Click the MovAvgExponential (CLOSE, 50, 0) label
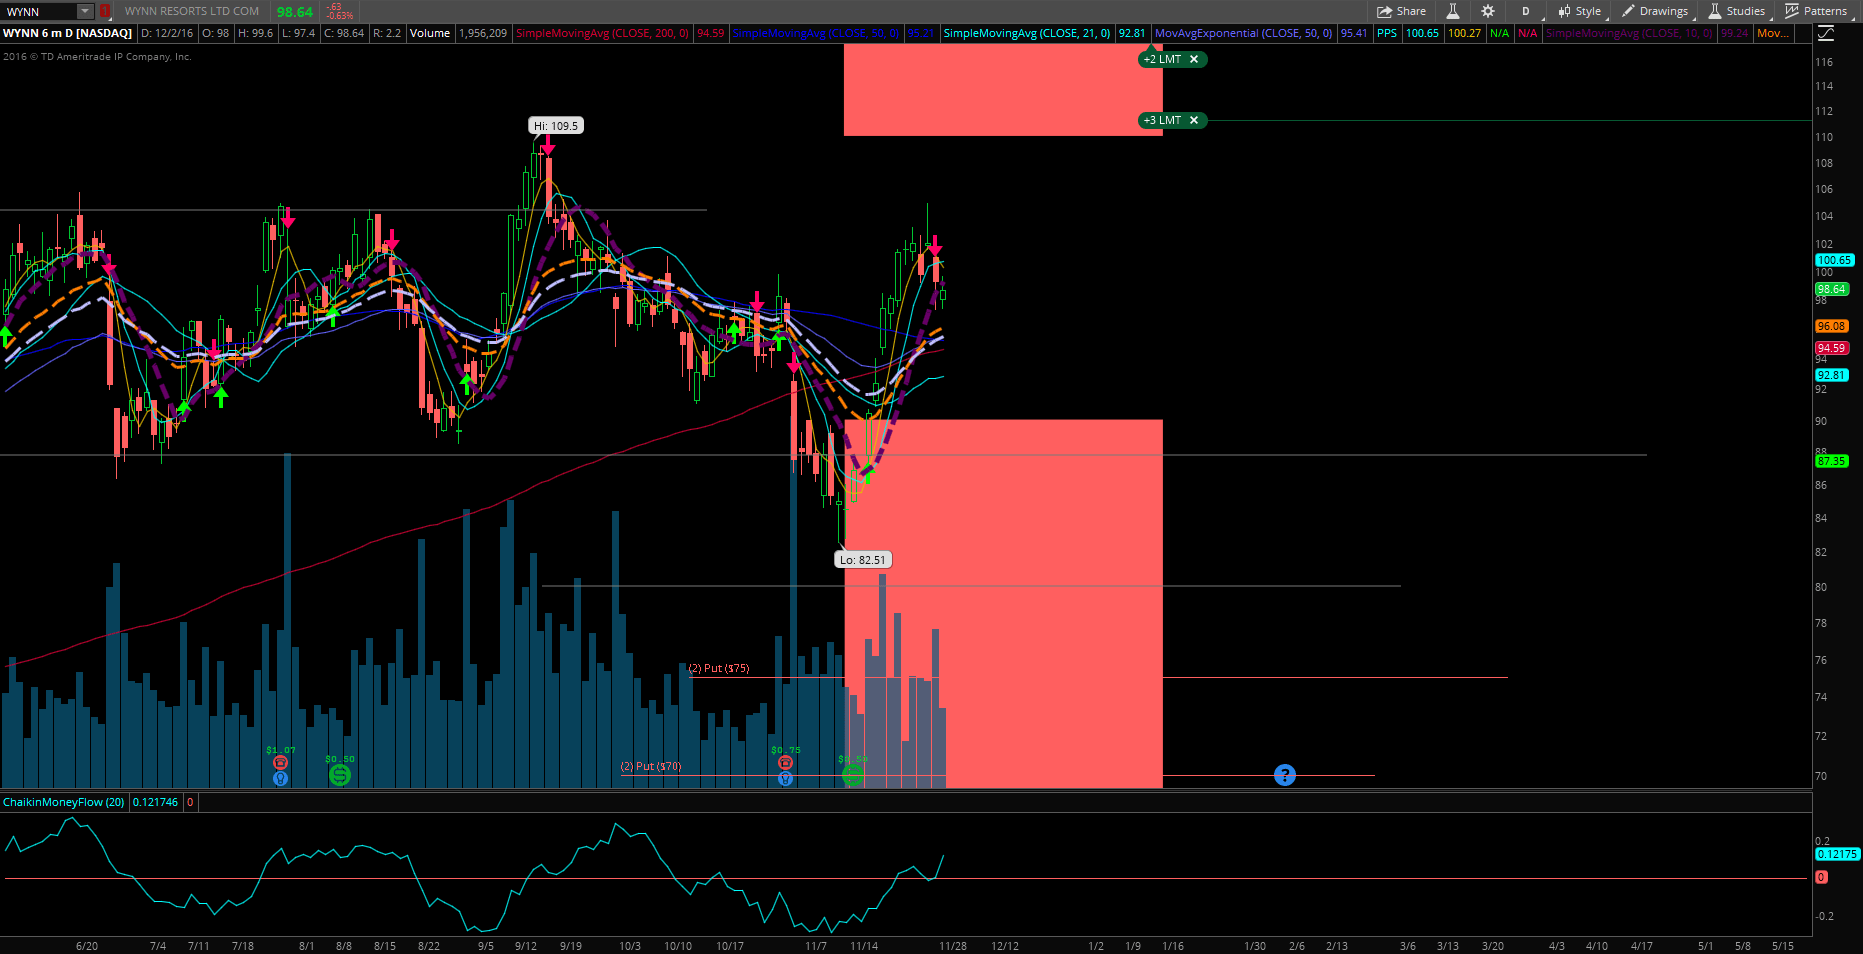This screenshot has width=1863, height=954. tap(1244, 33)
